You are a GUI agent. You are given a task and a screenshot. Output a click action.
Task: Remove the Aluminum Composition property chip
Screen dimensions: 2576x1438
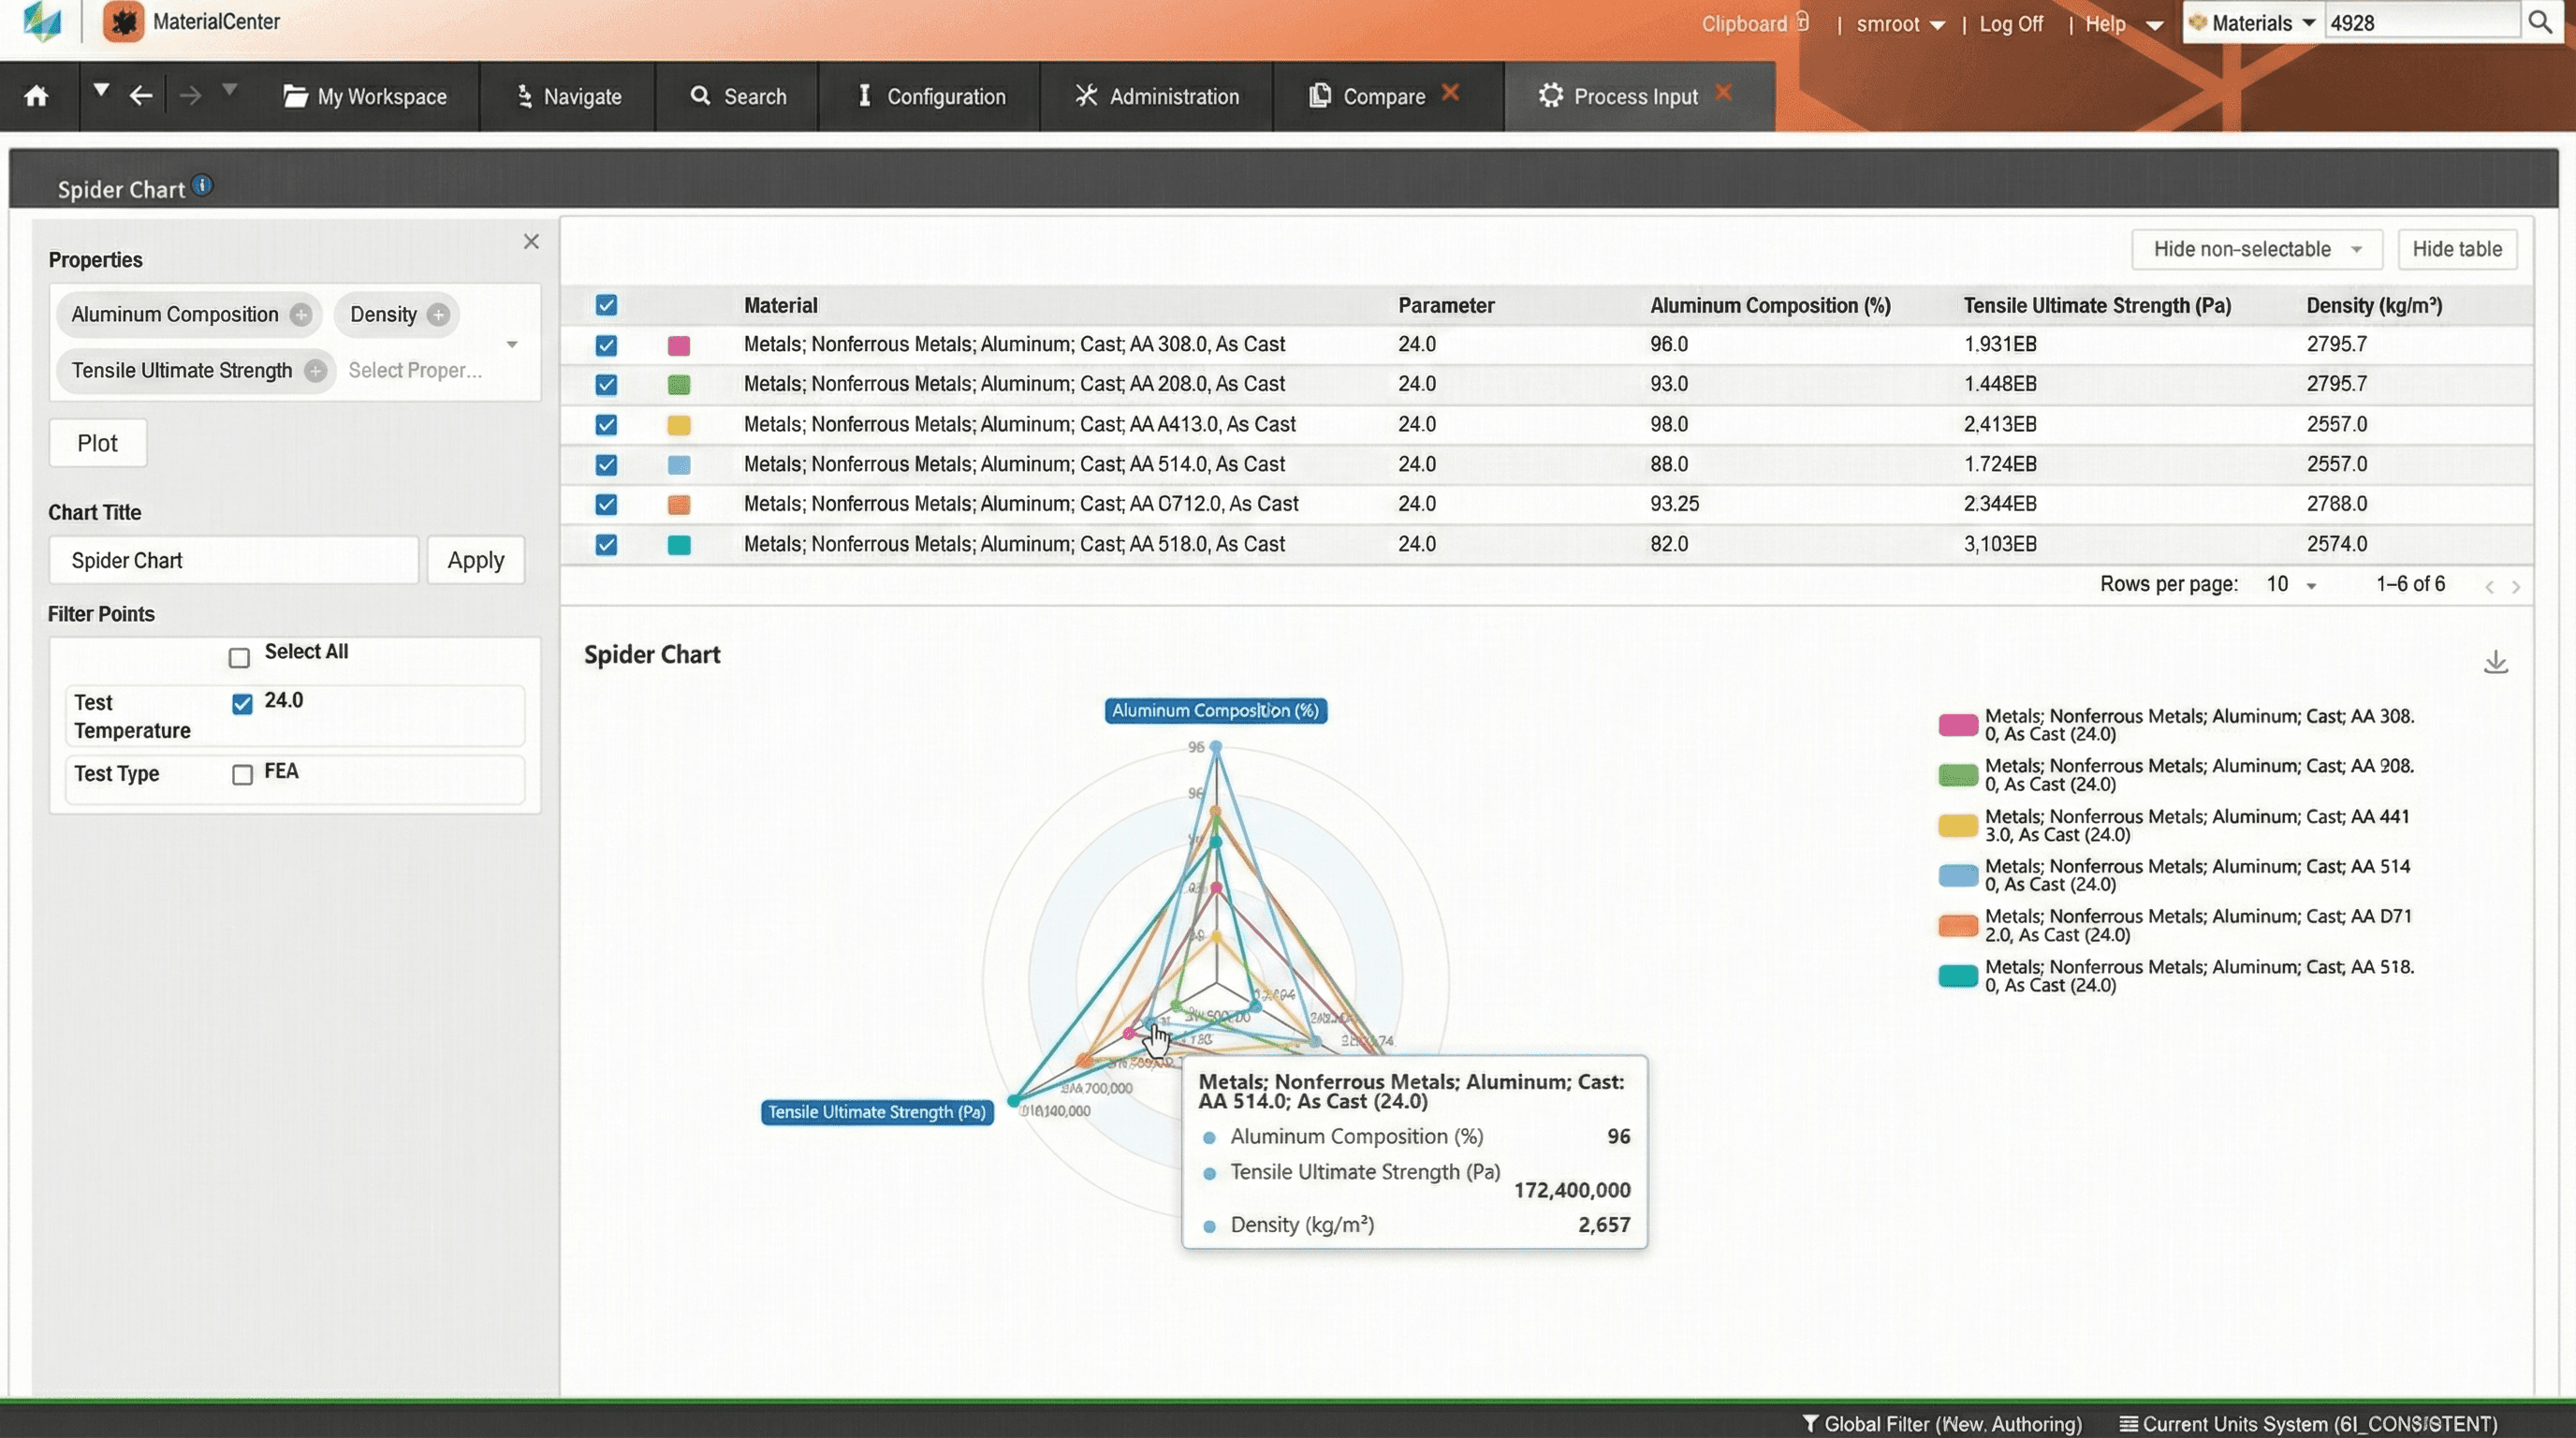point(301,315)
